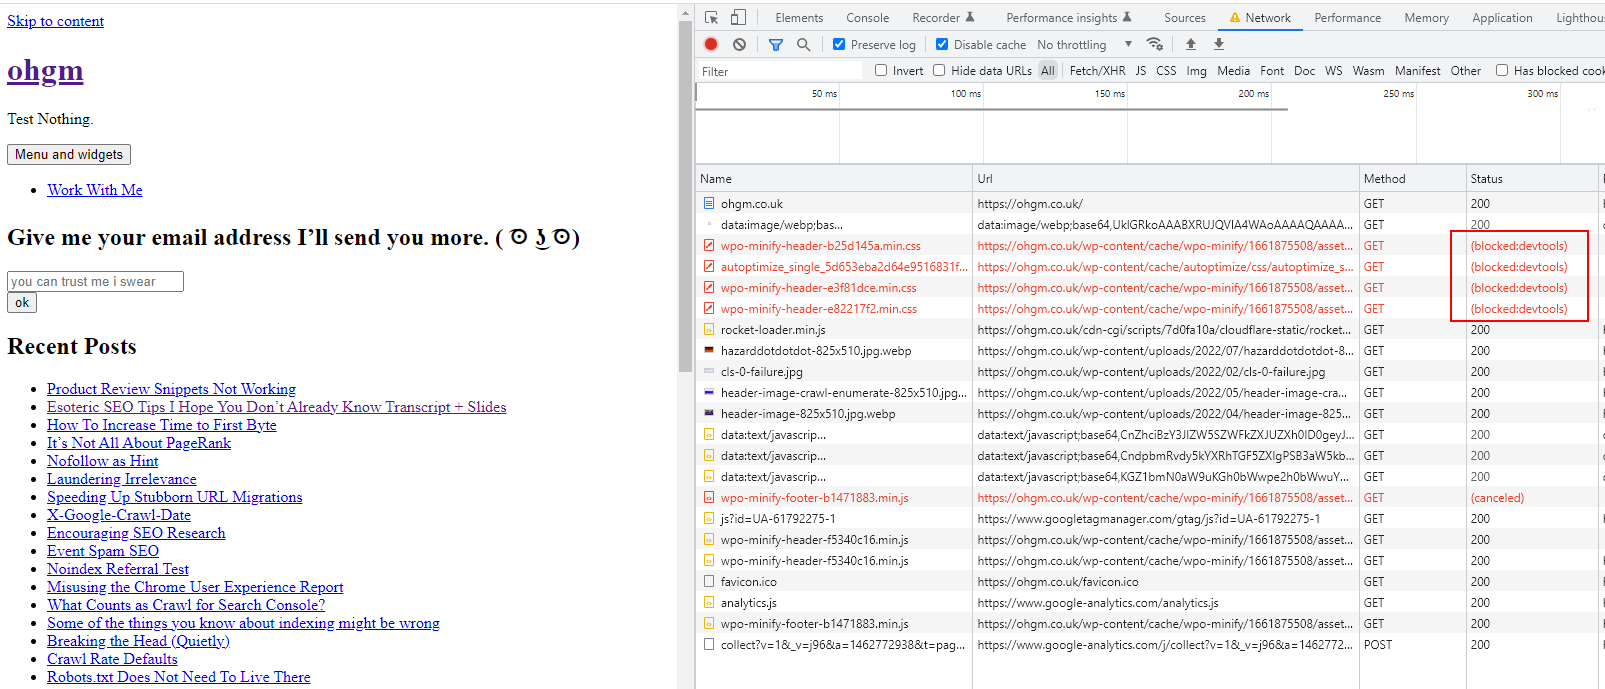Enable the Invert filter checkbox

pos(881,70)
